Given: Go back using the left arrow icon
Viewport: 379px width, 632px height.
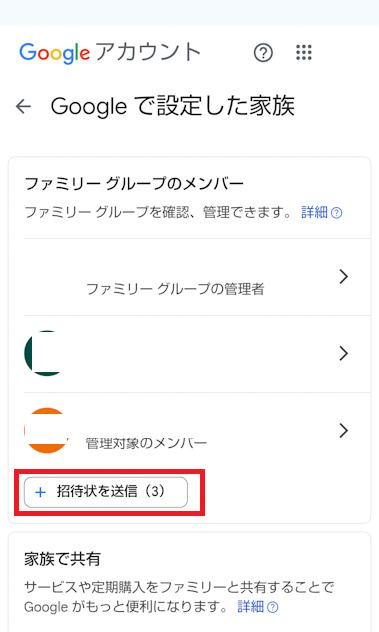Looking at the screenshot, I should 23,106.
